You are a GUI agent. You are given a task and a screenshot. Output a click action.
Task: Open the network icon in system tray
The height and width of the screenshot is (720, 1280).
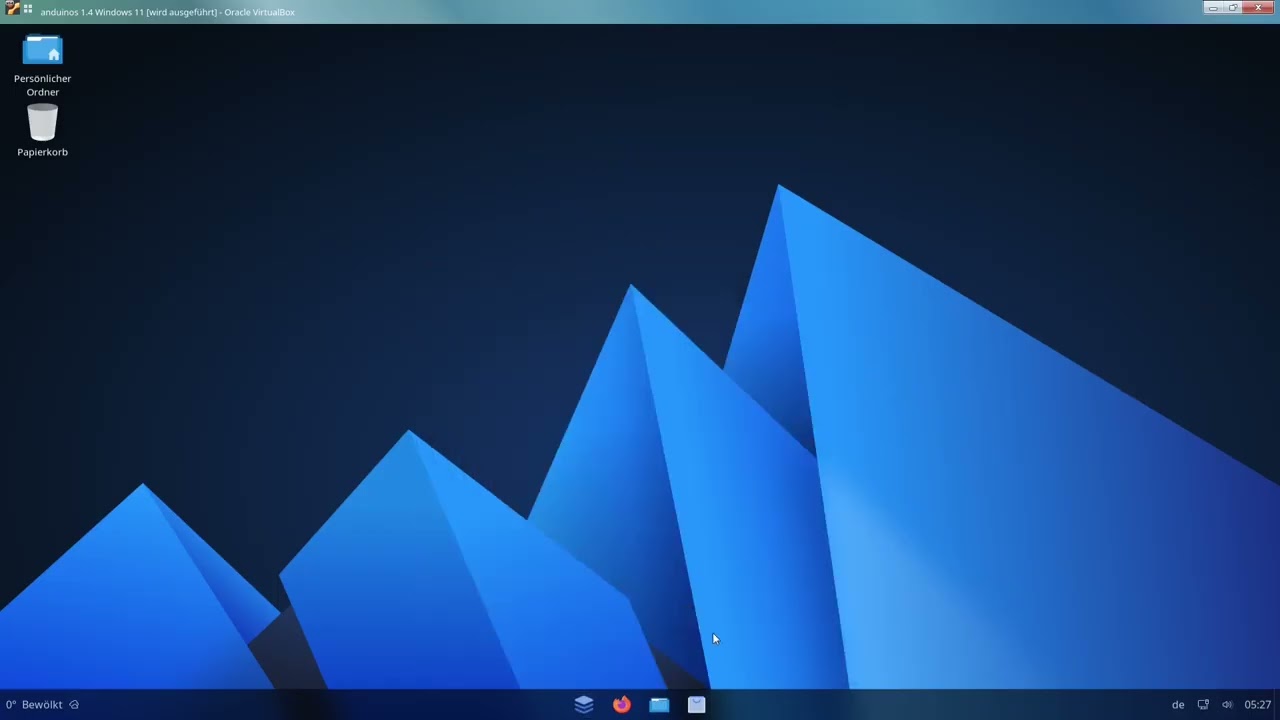coord(1203,704)
